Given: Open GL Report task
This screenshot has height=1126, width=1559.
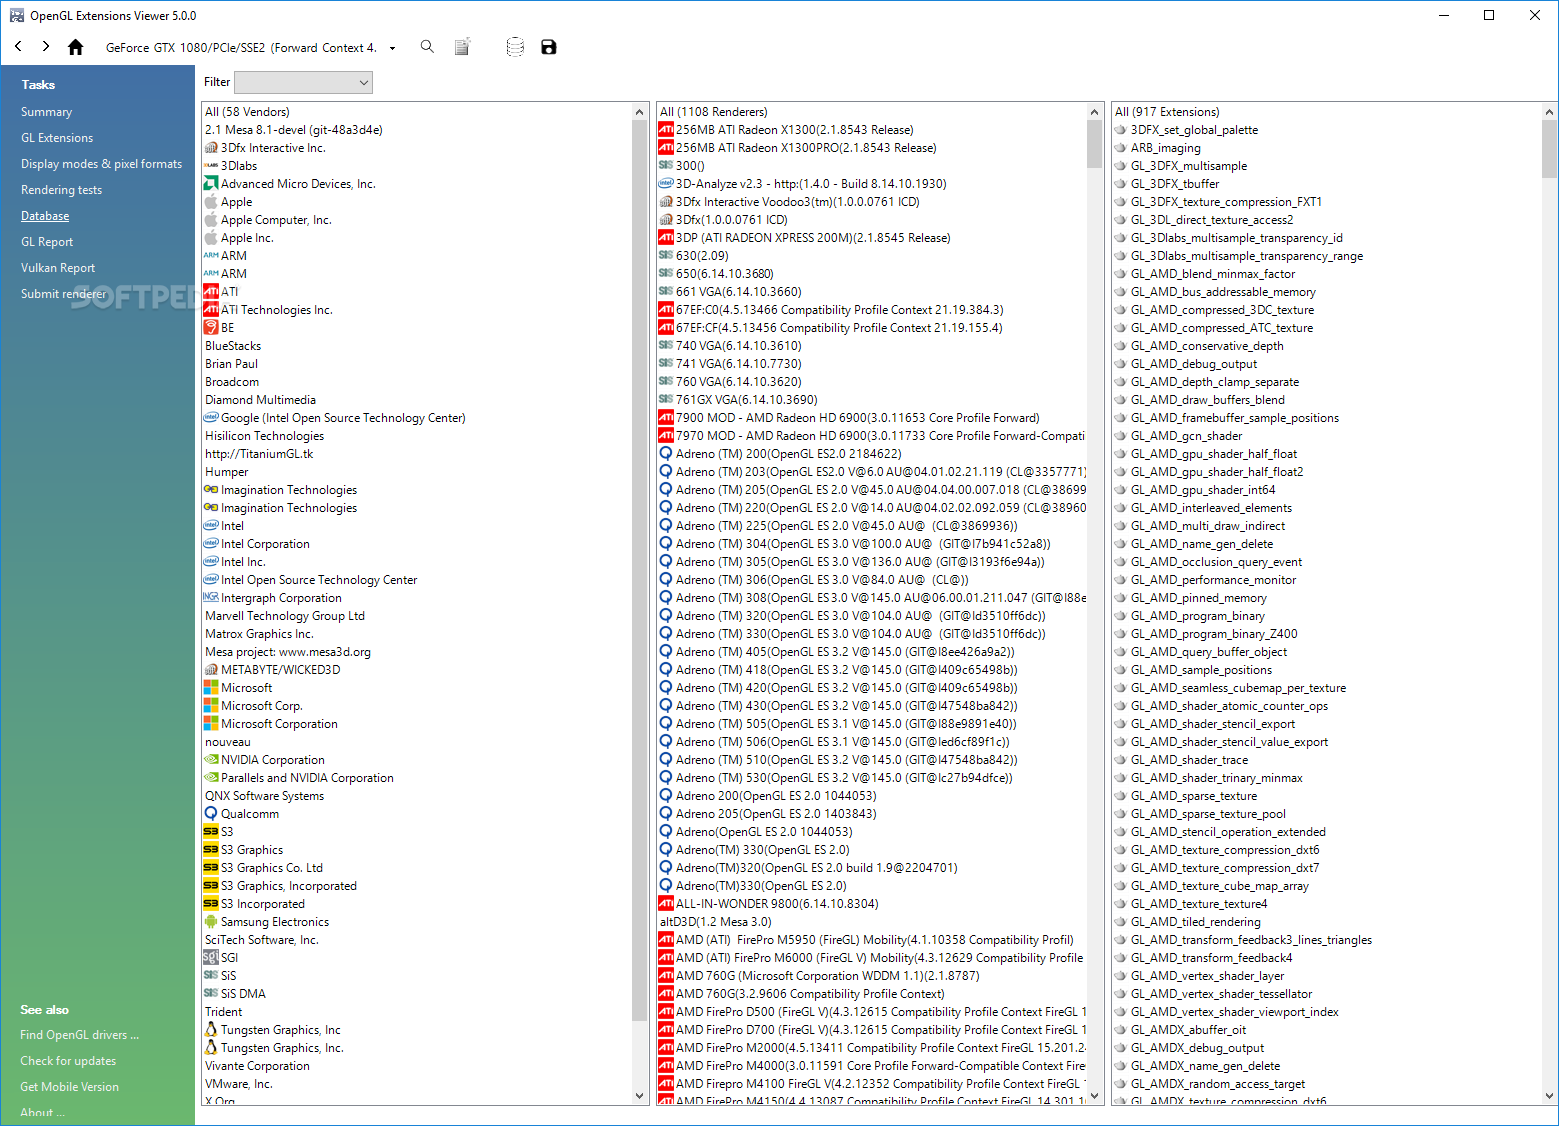Looking at the screenshot, I should coord(47,242).
